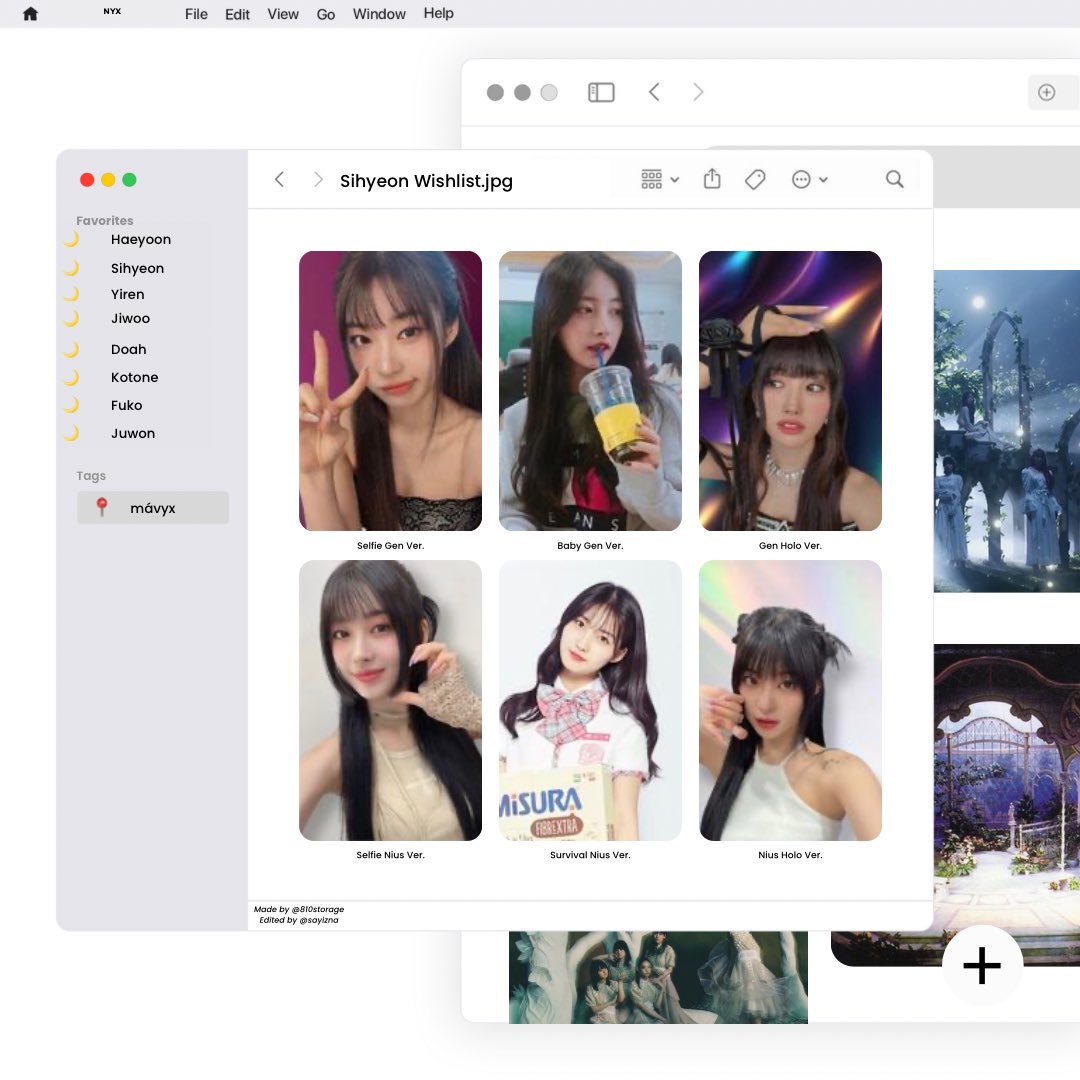Click the red pin icon by mávyx
Image resolution: width=1080 pixels, height=1080 pixels.
click(101, 507)
